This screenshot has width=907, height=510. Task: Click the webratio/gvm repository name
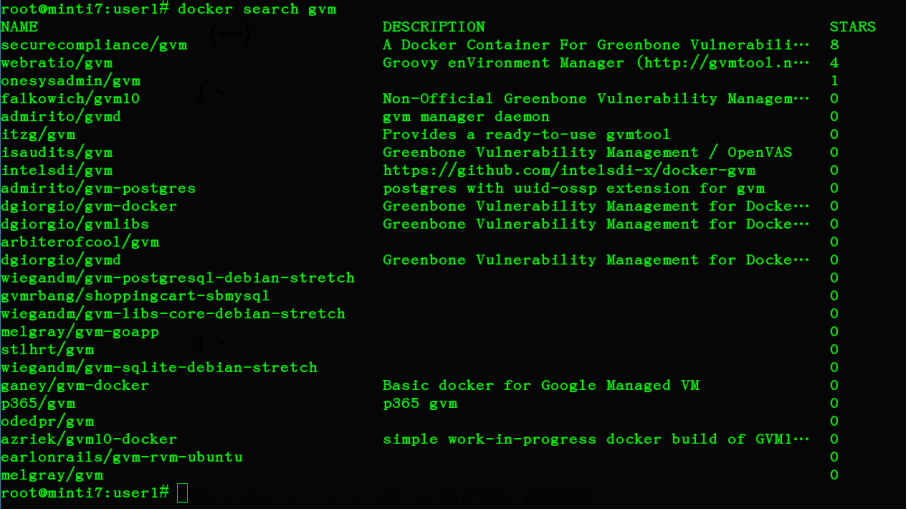tap(57, 63)
